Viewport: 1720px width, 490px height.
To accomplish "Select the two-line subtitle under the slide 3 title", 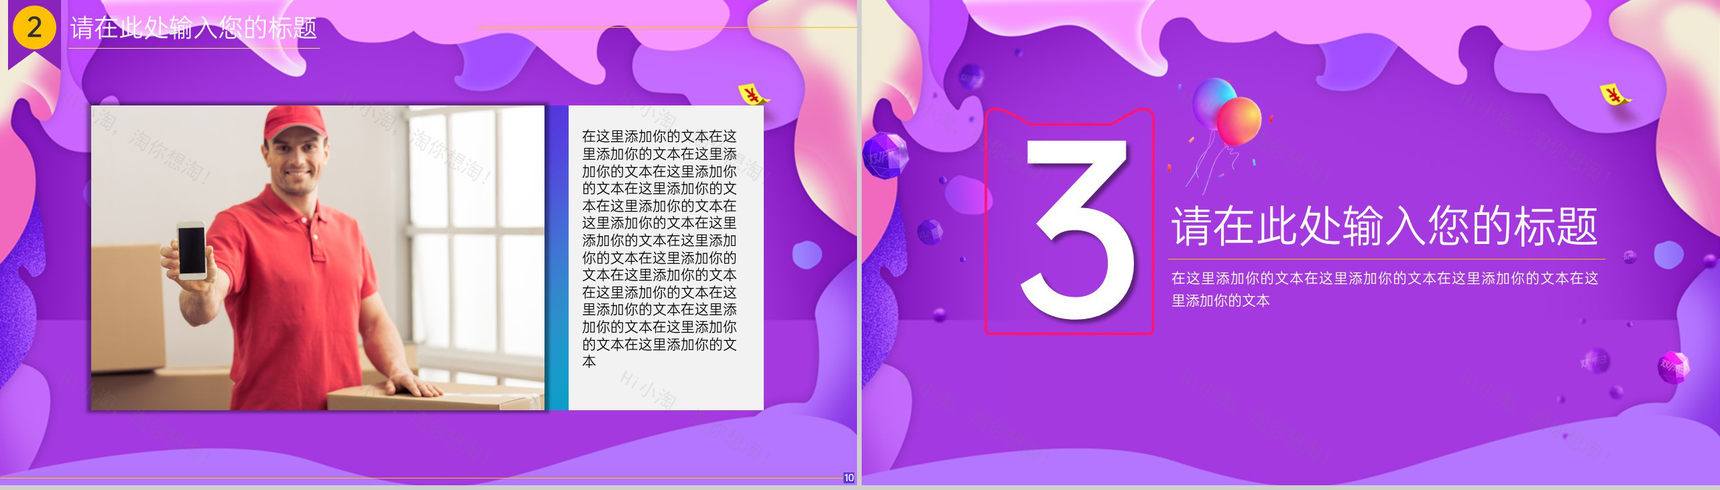I will [x=1384, y=289].
